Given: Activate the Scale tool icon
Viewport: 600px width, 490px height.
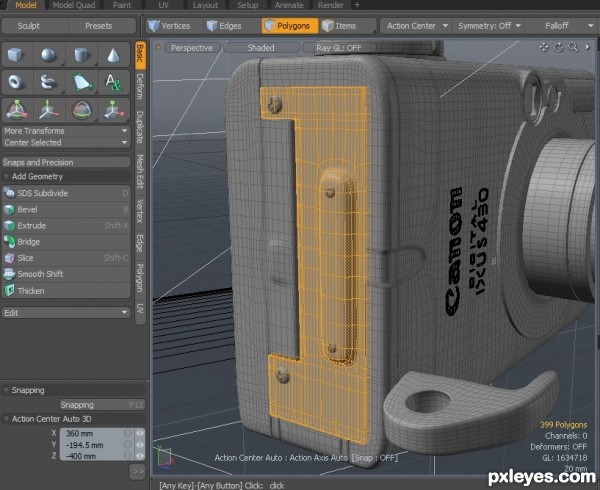Looking at the screenshot, I should pos(113,109).
